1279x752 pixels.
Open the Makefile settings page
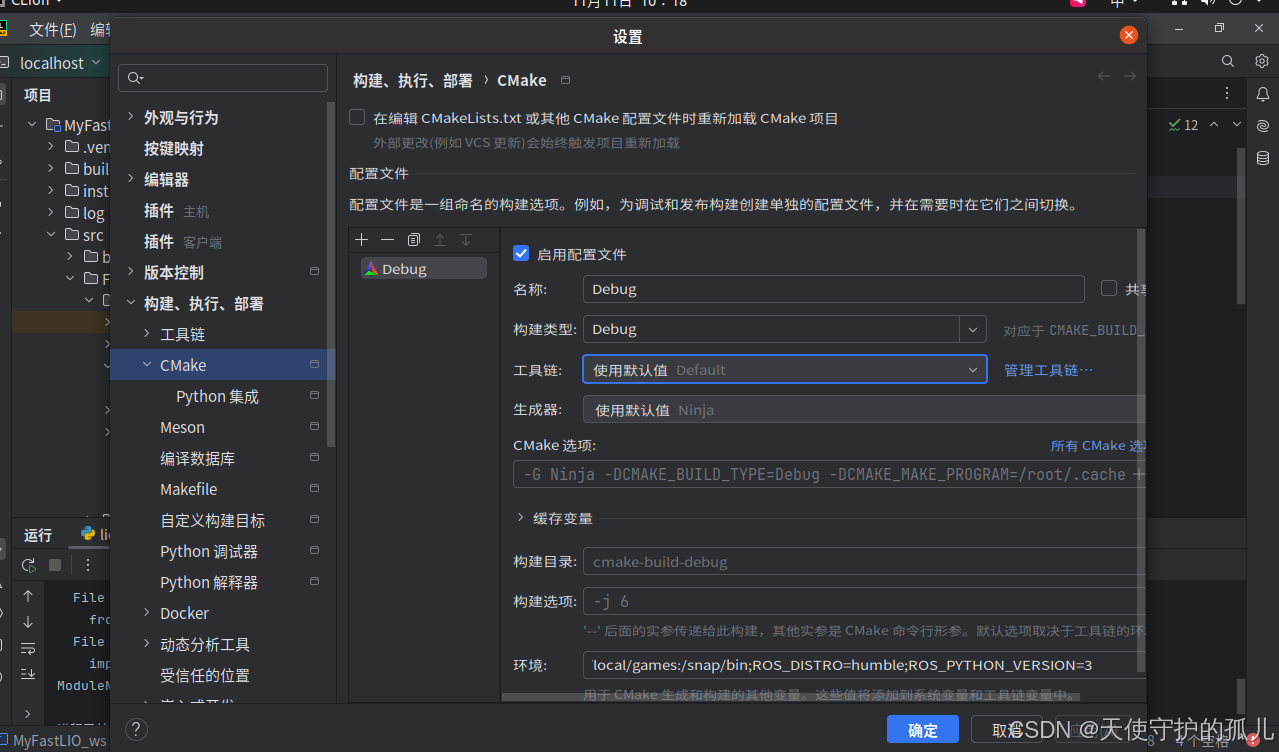click(x=189, y=489)
